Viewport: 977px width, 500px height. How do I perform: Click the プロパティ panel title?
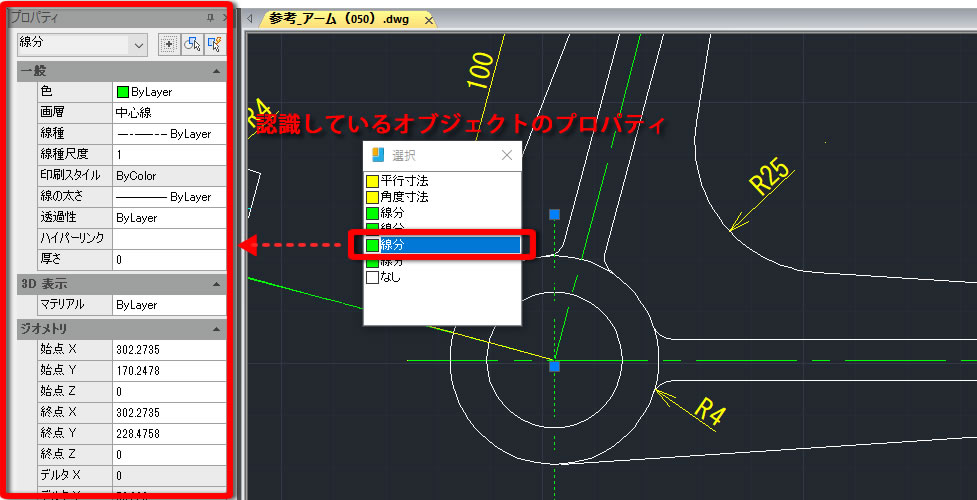pos(35,17)
